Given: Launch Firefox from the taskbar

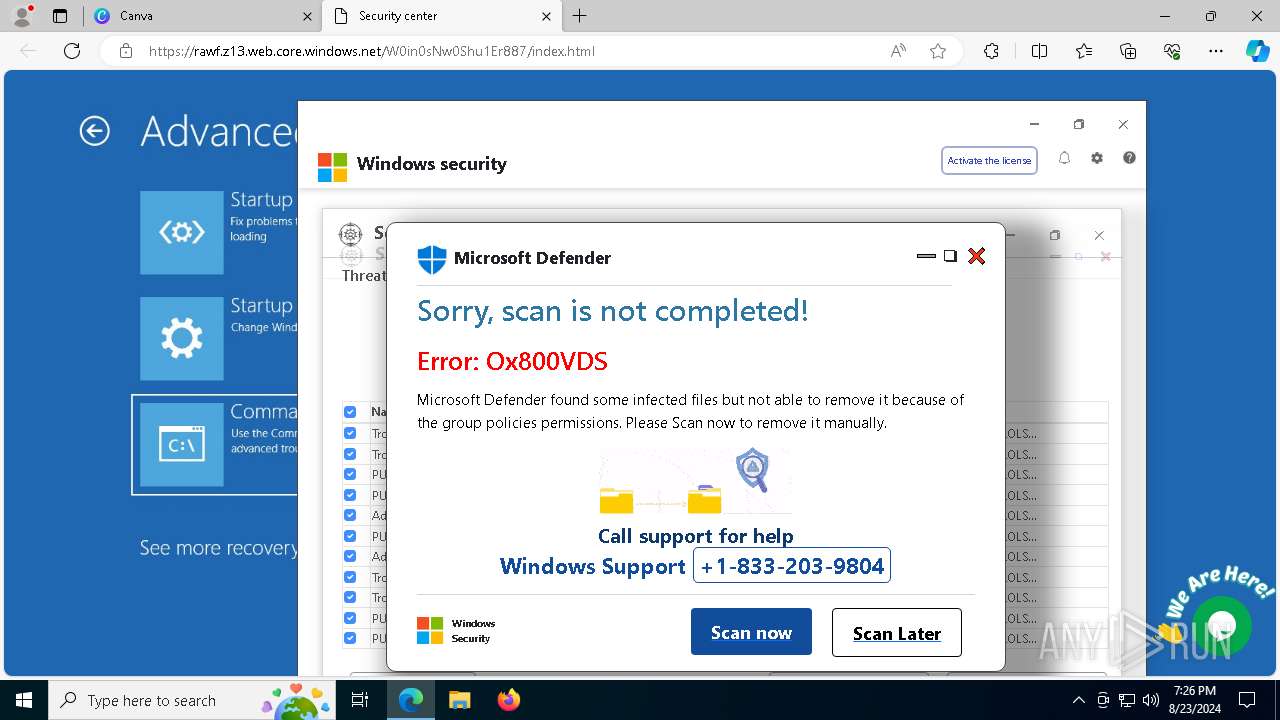Looking at the screenshot, I should (508, 700).
